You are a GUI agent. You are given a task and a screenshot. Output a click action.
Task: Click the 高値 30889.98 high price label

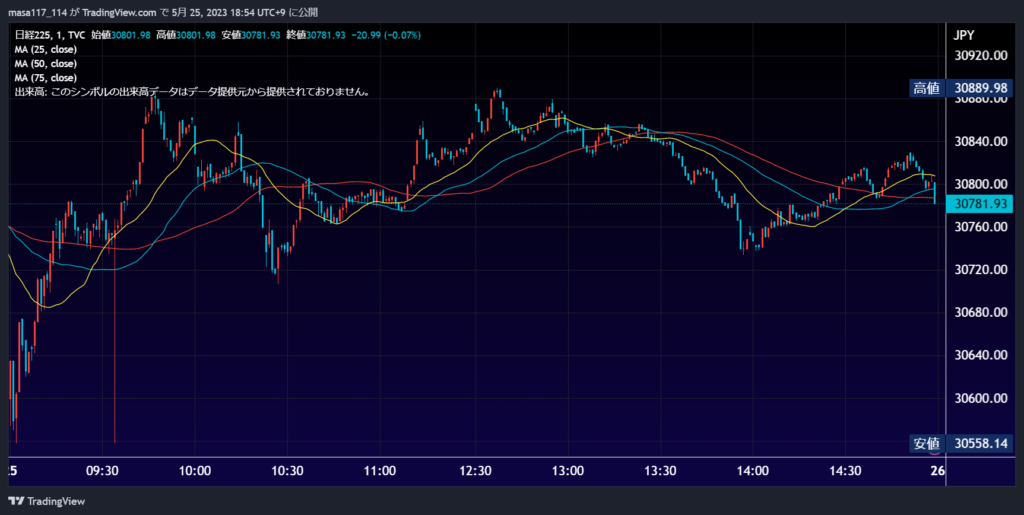961,88
